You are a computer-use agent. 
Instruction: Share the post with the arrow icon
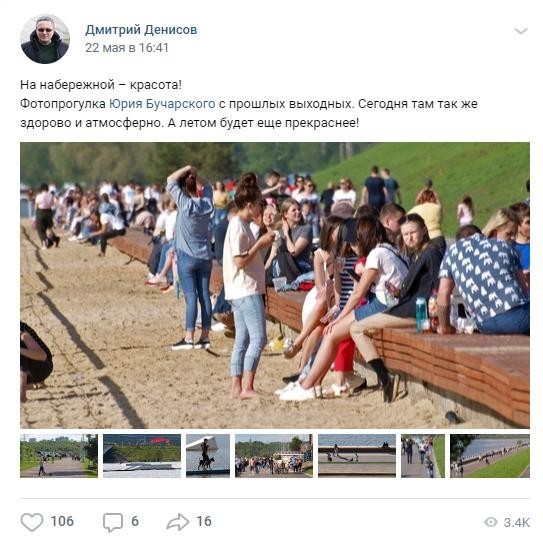tap(178, 522)
